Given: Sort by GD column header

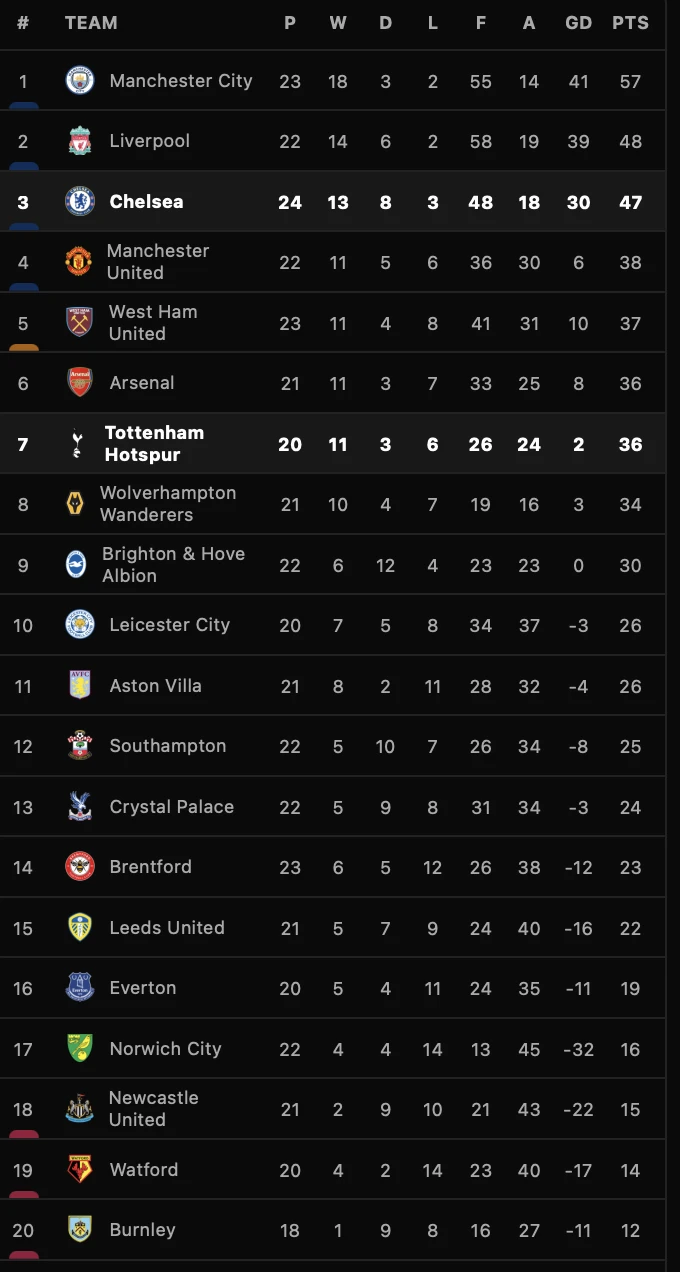Looking at the screenshot, I should click(578, 23).
